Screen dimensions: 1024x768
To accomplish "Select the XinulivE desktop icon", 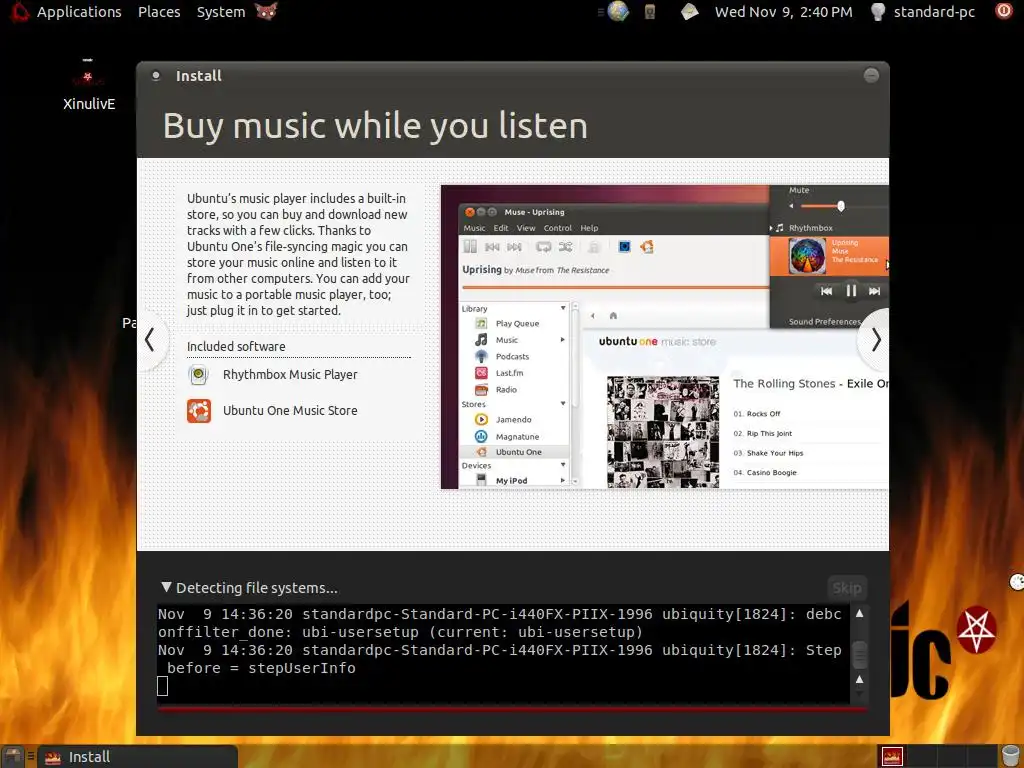I will [89, 86].
